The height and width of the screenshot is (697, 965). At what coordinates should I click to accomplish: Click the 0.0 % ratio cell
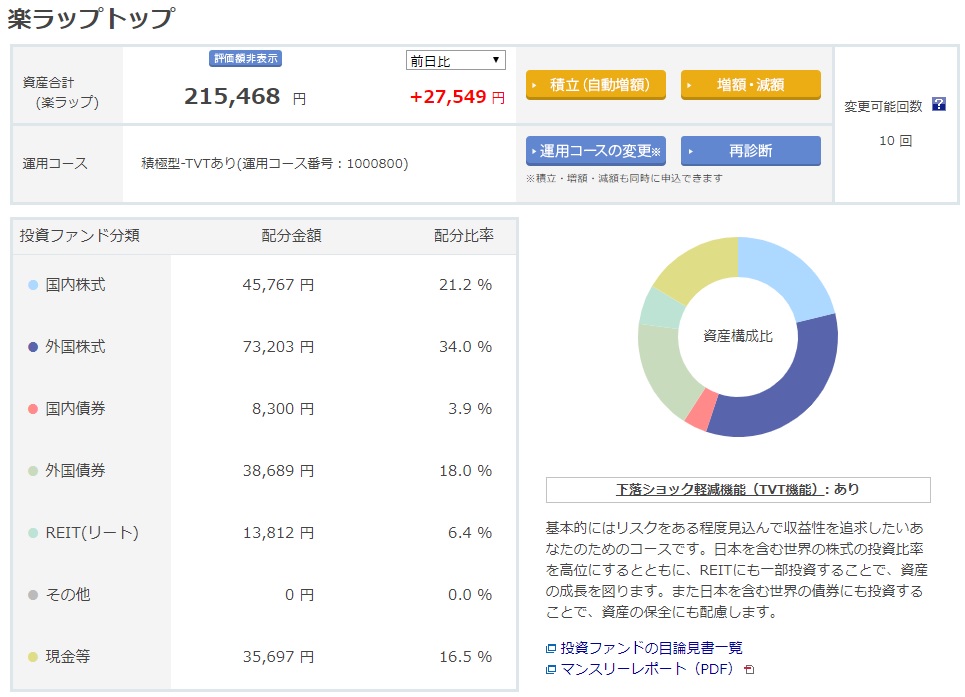tap(470, 595)
